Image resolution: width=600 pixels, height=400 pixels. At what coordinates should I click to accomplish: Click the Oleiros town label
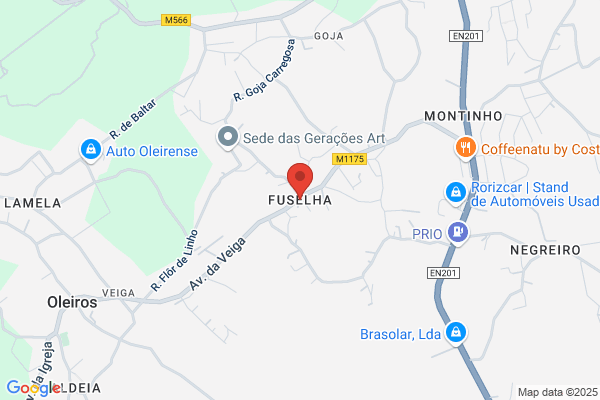72,302
